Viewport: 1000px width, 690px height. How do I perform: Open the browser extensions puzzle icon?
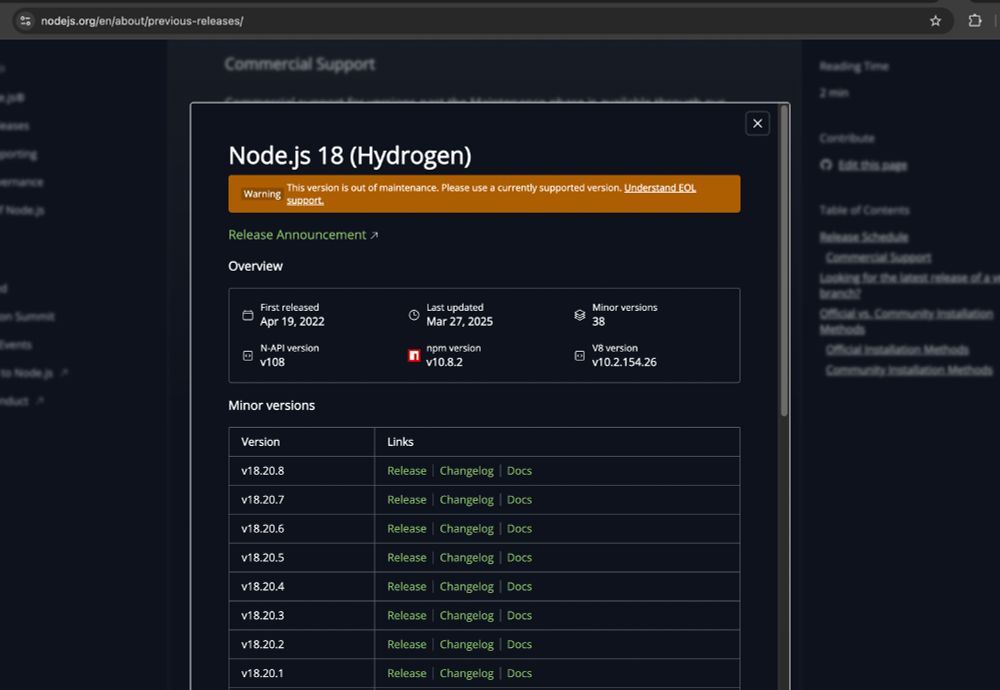tap(974, 21)
